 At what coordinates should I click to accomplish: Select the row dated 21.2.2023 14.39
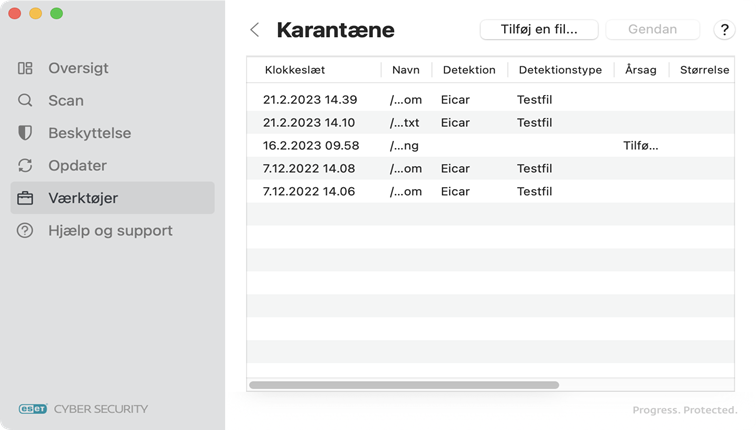(x=490, y=100)
